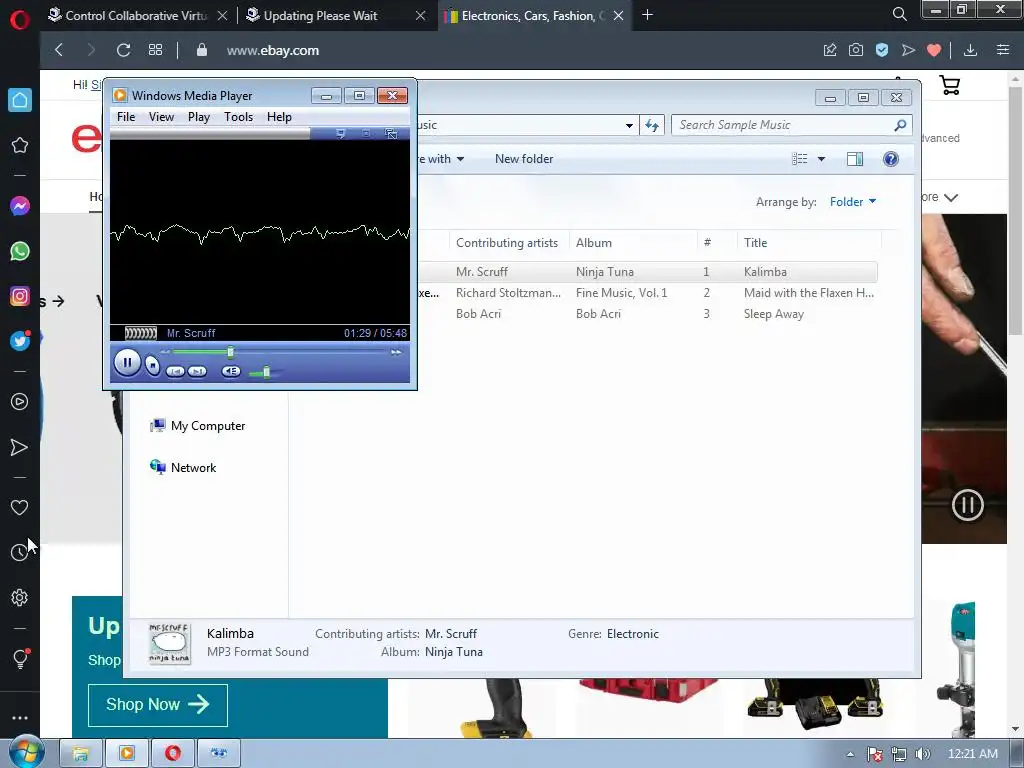Skip to previous track in Media Player
The width and height of the screenshot is (1024, 768).
[x=175, y=372]
